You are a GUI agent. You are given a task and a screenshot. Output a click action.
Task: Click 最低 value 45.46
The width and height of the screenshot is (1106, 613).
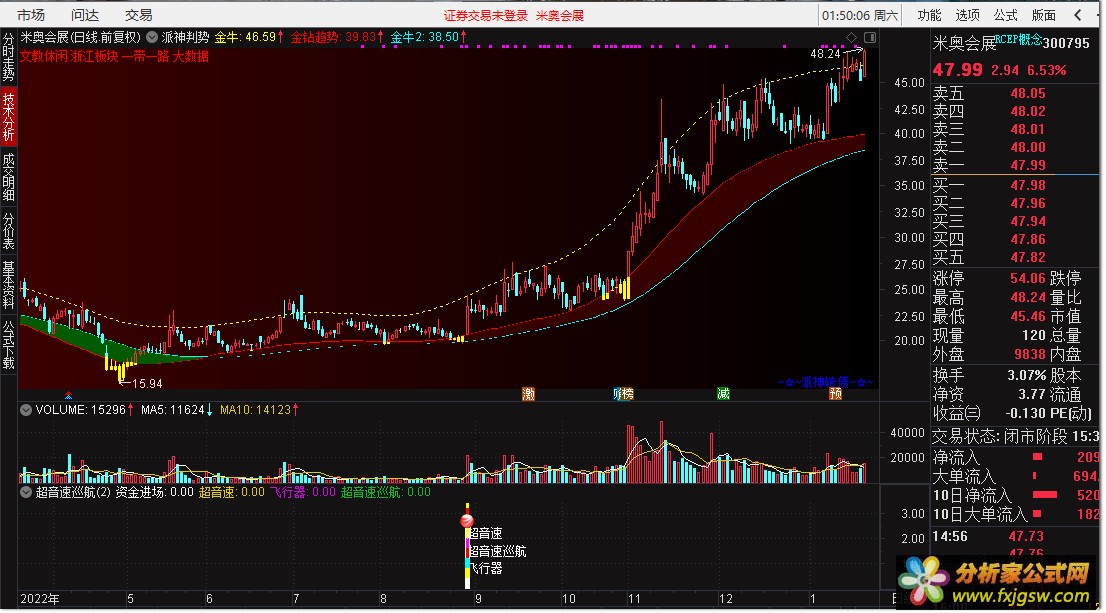click(1028, 317)
